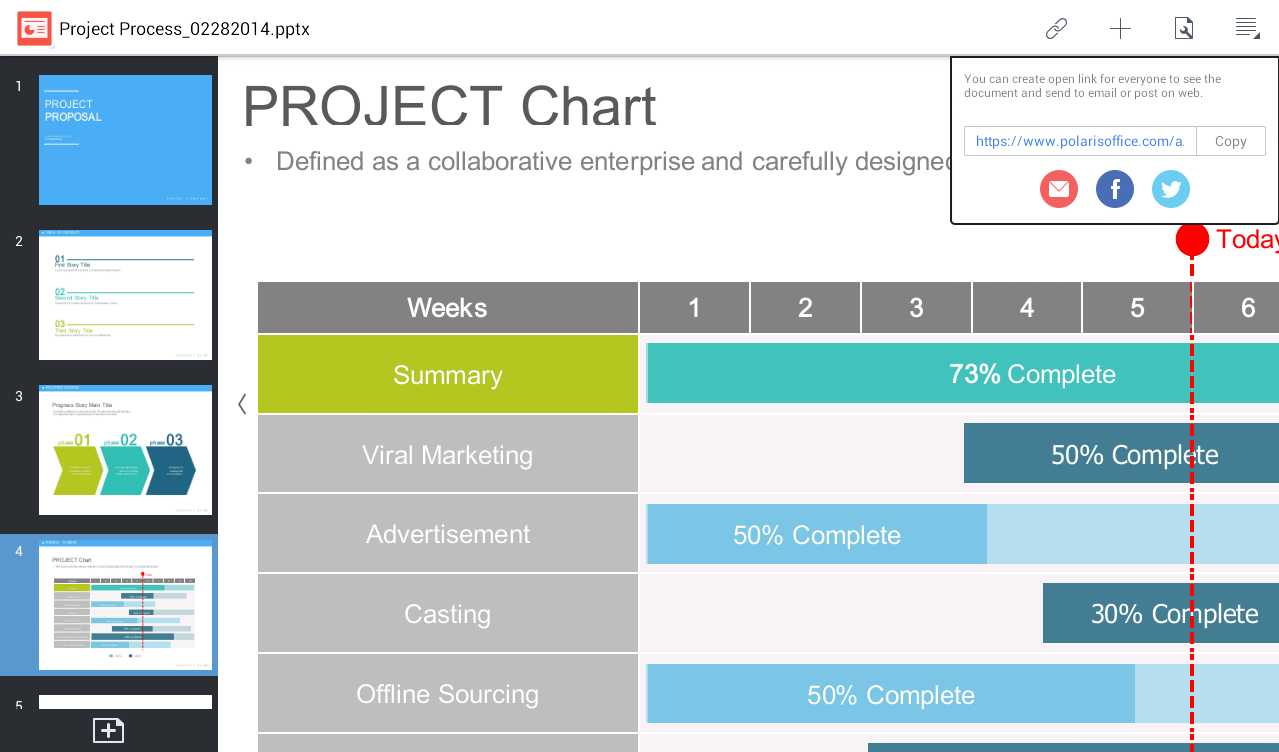Open the document tools wrench icon
This screenshot has width=1279, height=752.
click(1184, 28)
